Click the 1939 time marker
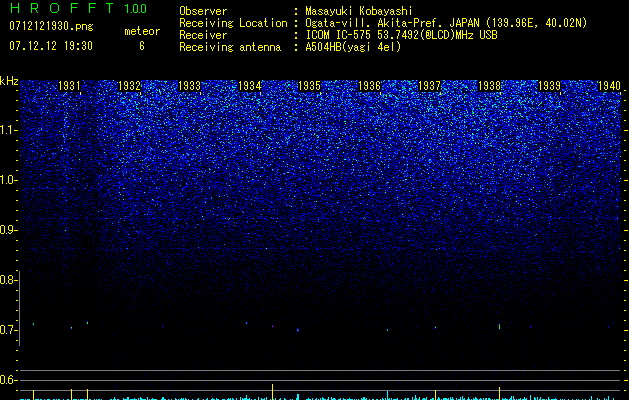629x400 pixels. point(549,86)
